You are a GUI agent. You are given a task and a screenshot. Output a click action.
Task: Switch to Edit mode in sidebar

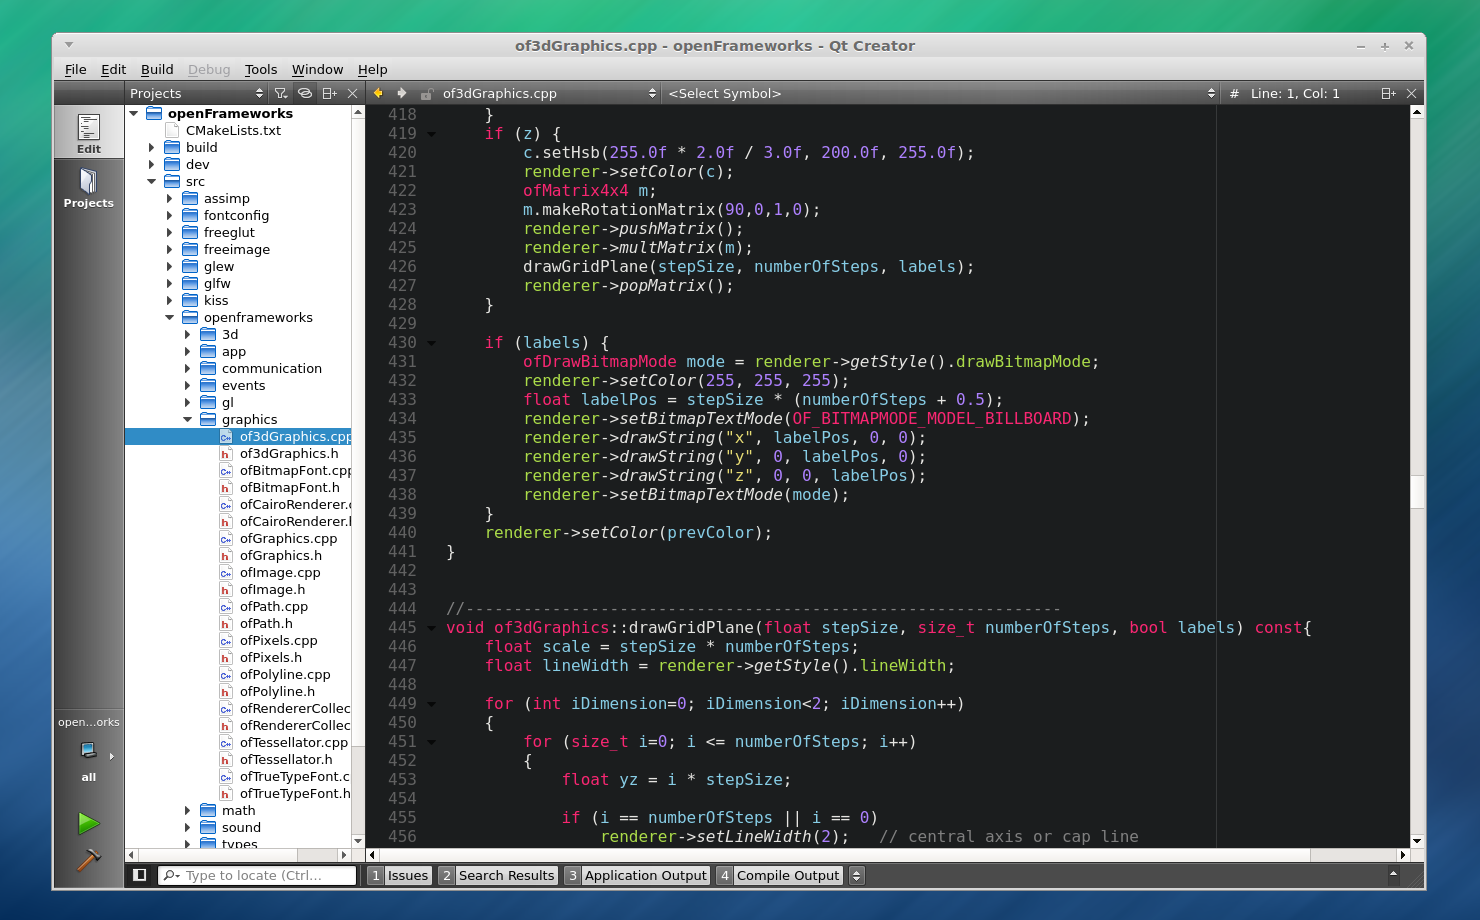coord(89,134)
